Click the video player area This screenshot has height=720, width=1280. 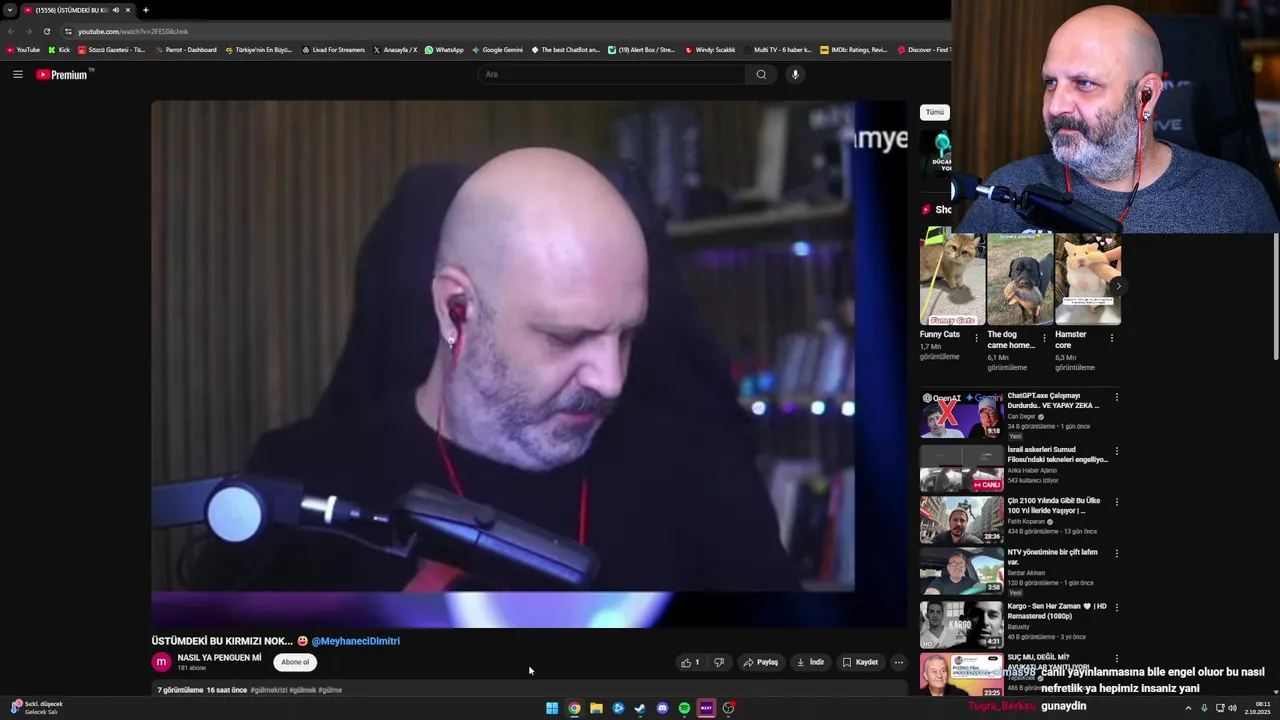529,364
